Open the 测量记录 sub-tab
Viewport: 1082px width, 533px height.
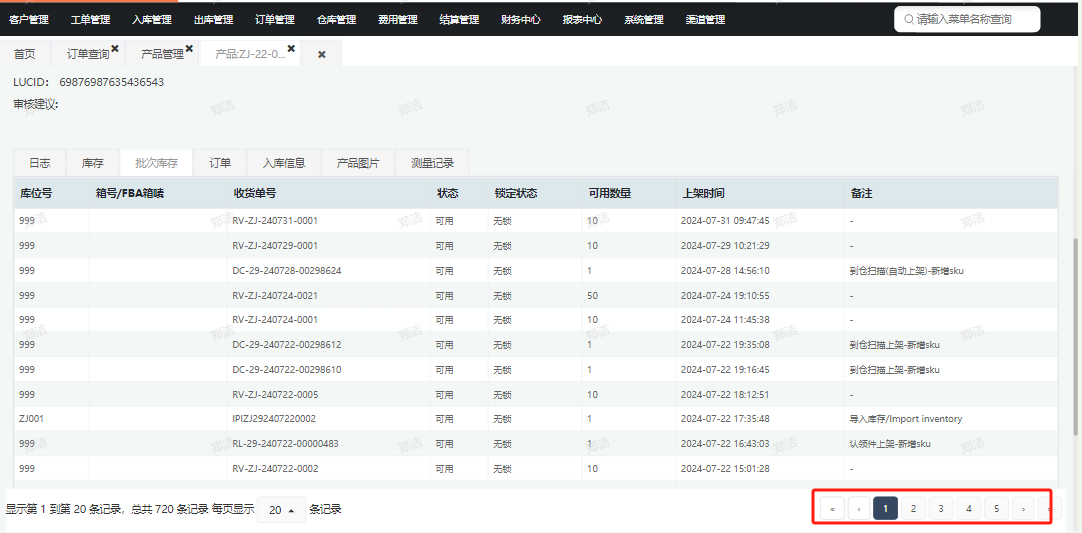432,164
